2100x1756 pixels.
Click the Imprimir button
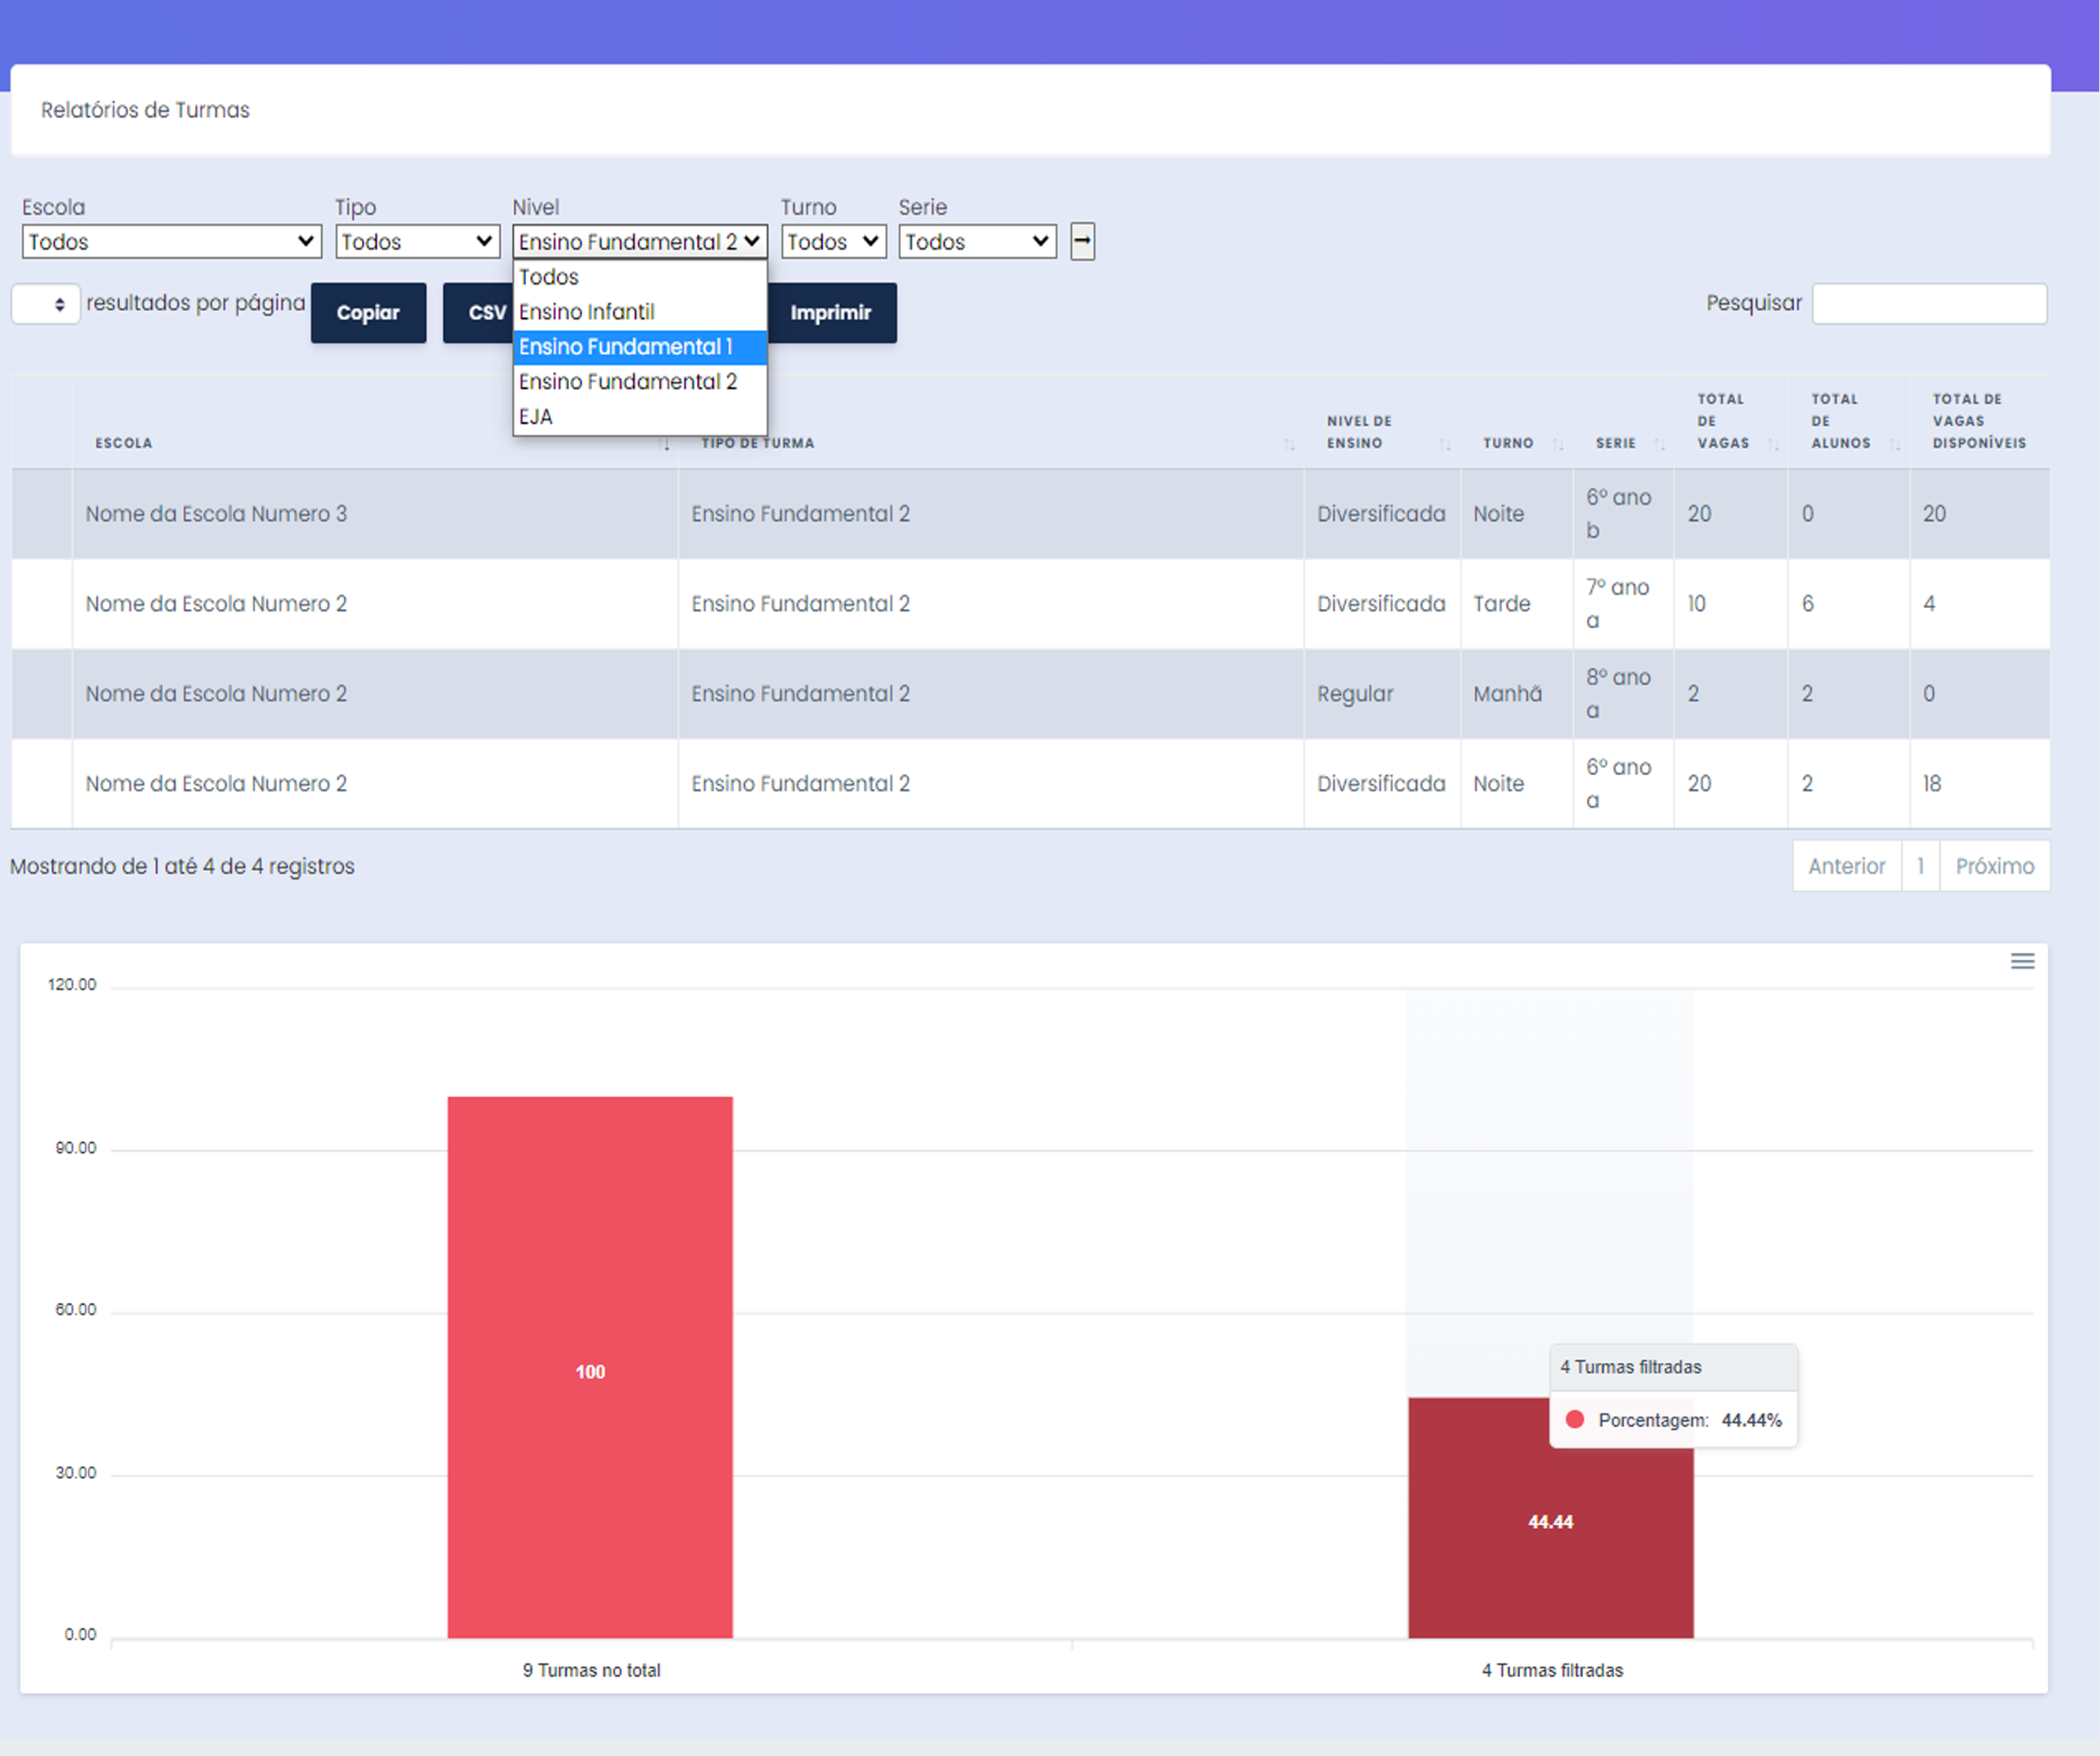(830, 313)
